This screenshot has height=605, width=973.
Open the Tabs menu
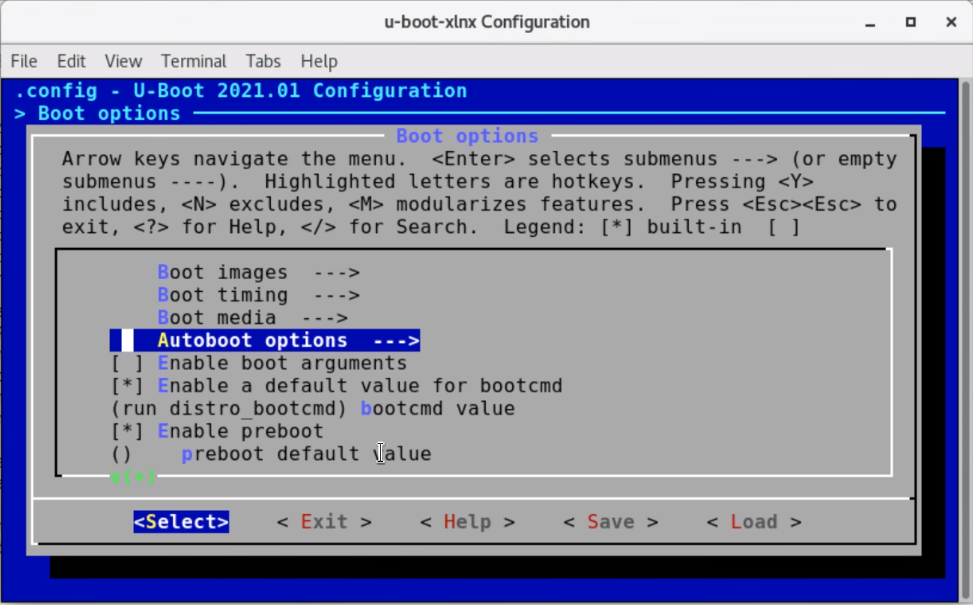[x=263, y=61]
